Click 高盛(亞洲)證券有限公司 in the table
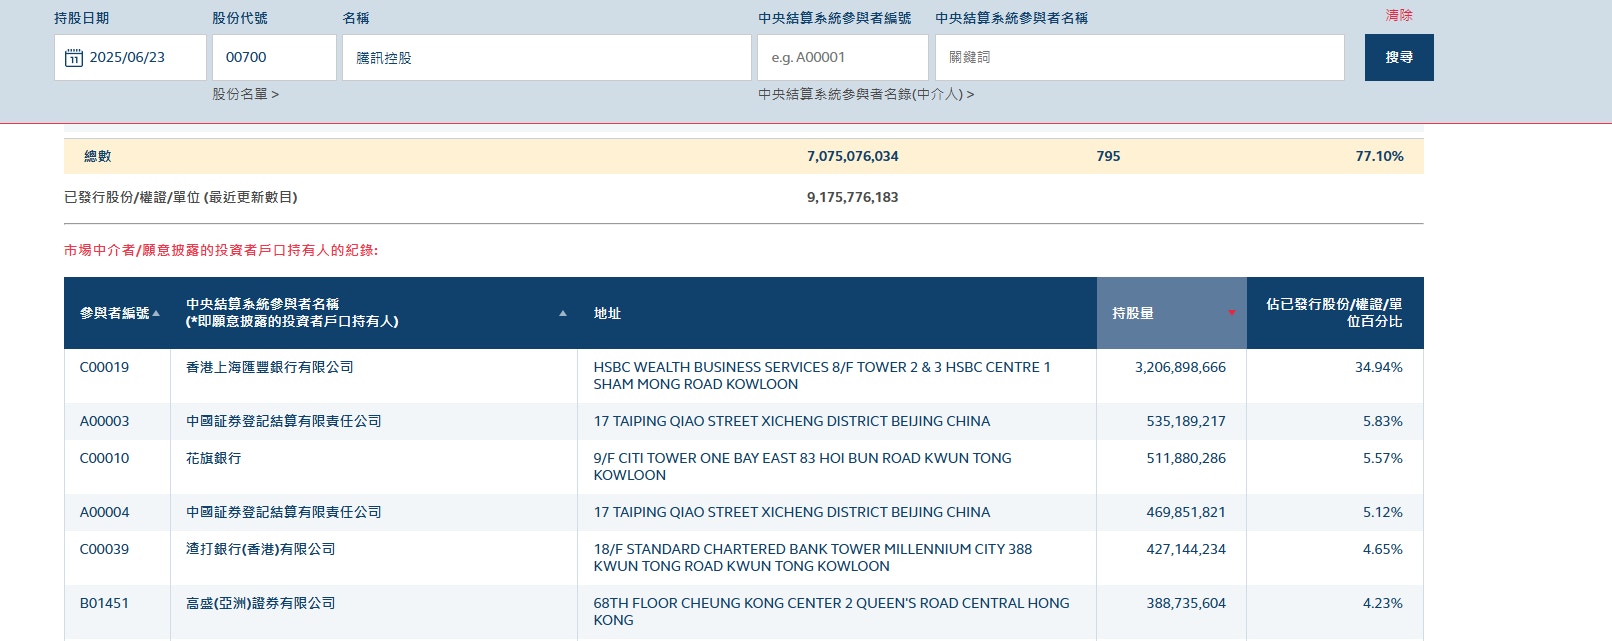Screen dimensions: 1612x641 coord(260,603)
